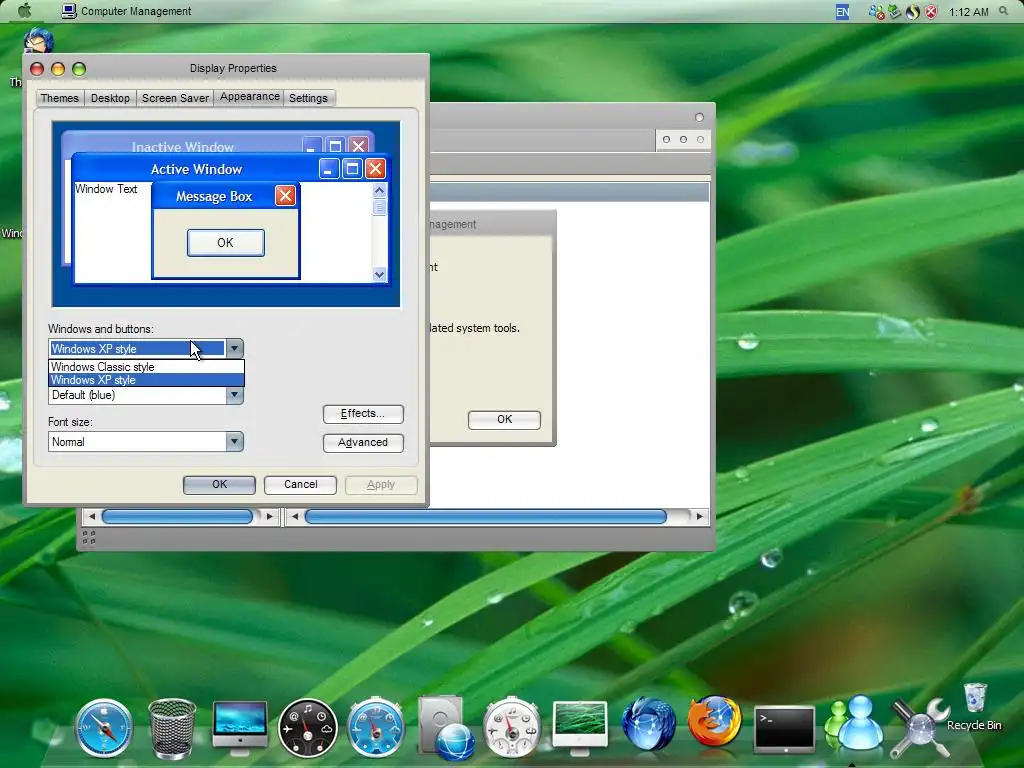The width and height of the screenshot is (1024, 768).
Task: Click the Computer Management icon in menu bar
Action: (69, 11)
